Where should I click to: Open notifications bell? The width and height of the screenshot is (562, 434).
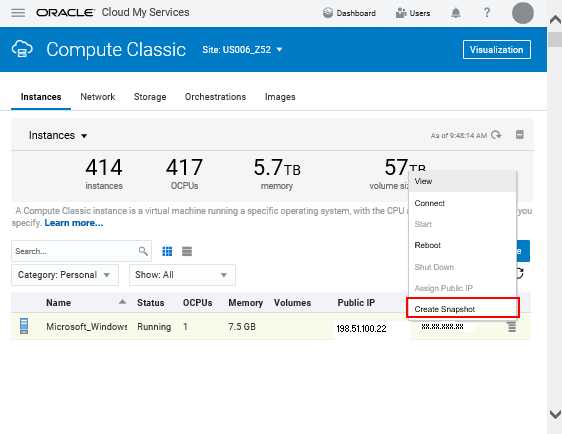[456, 13]
